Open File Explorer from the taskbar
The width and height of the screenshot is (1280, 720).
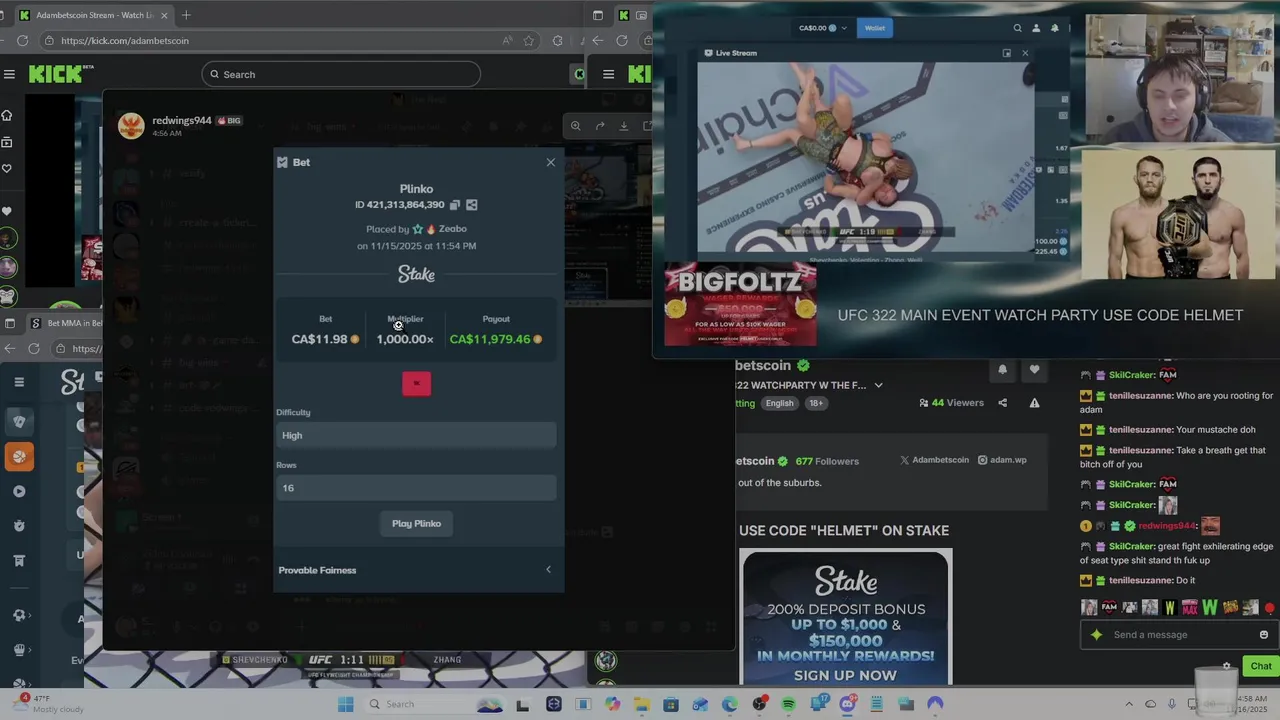(x=641, y=704)
